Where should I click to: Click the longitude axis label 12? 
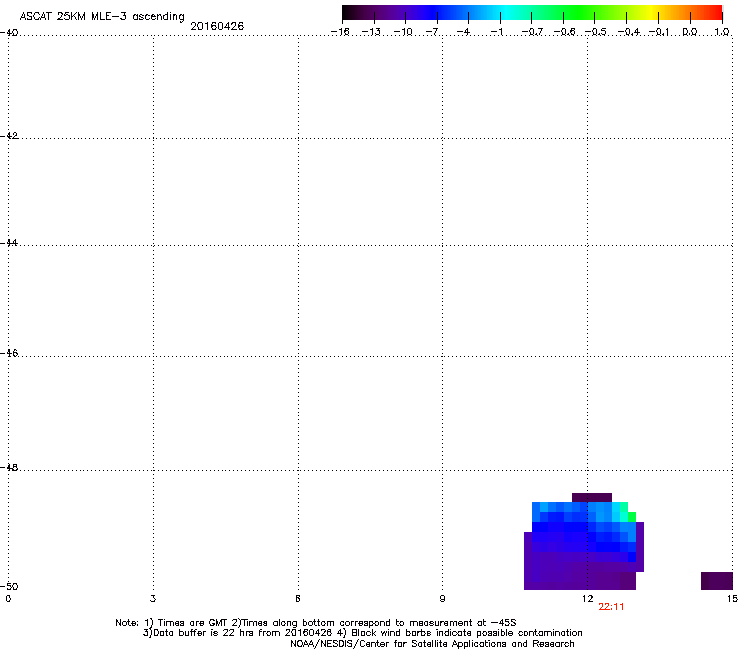tap(588, 599)
